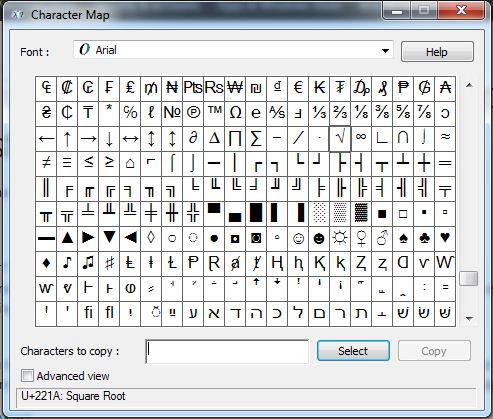Screen dimensions: 493x419
Task: Select the Euro sign character
Action: [298, 89]
